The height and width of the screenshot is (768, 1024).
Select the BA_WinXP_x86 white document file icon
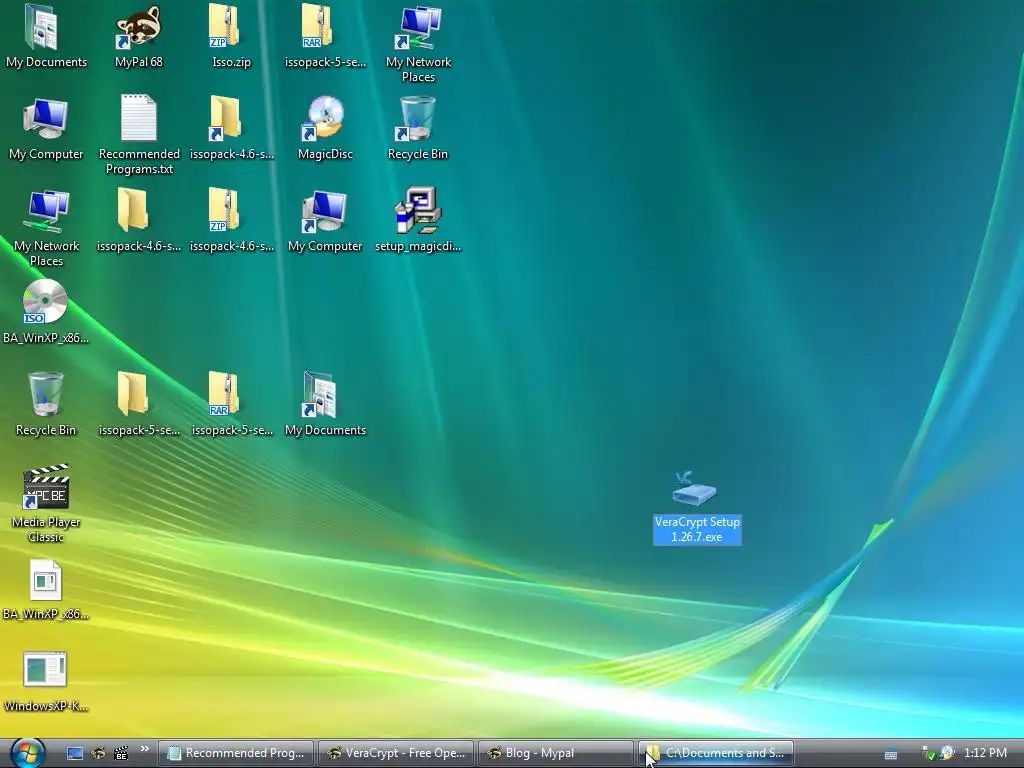(46, 590)
